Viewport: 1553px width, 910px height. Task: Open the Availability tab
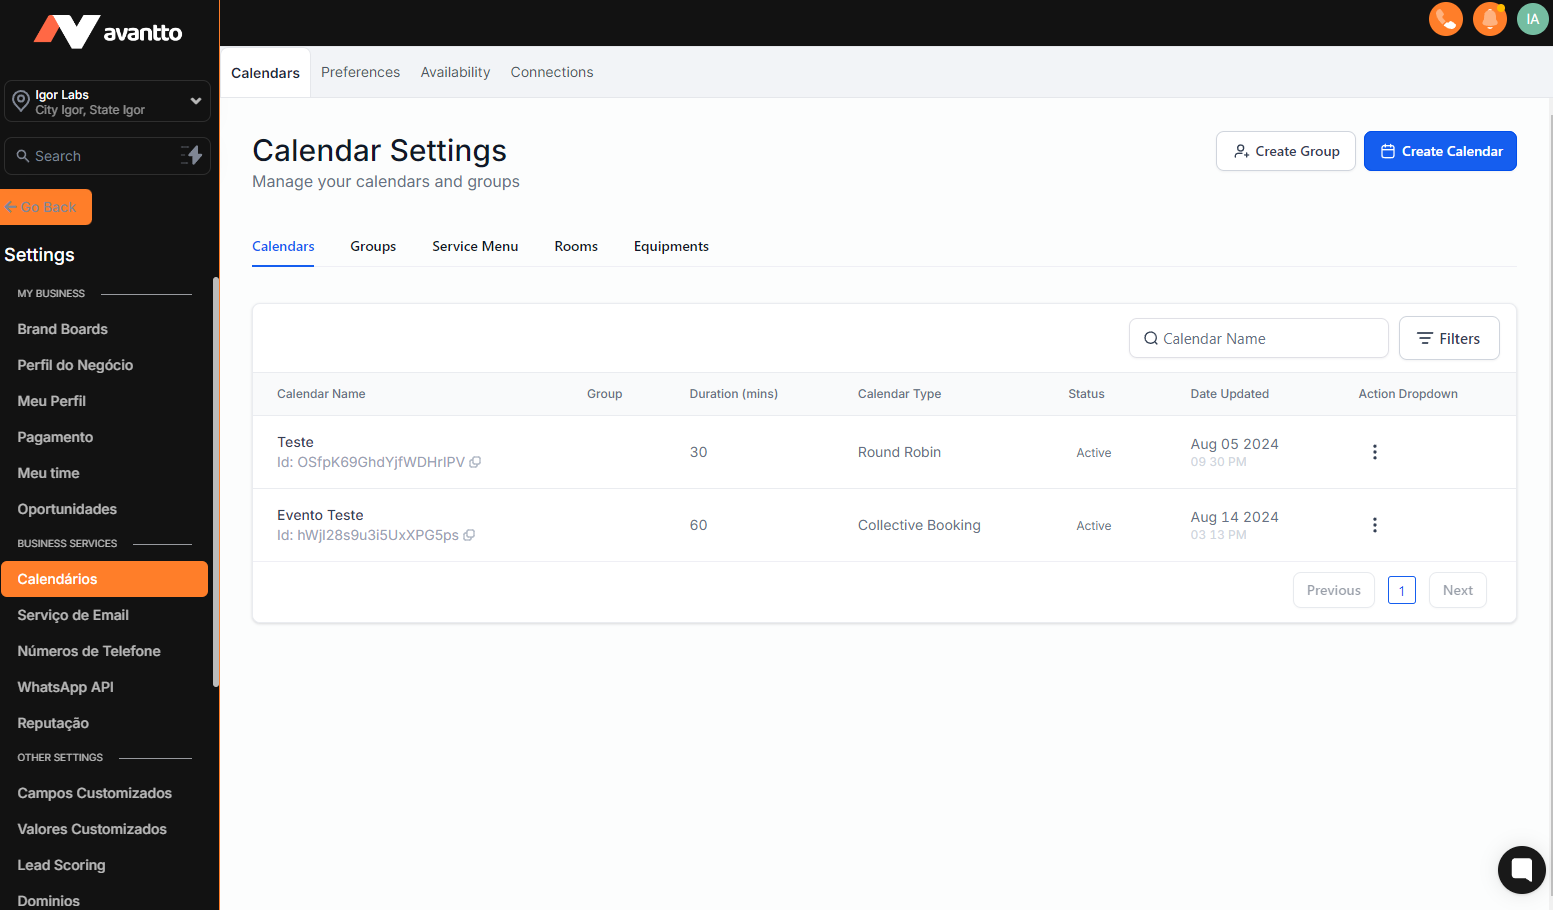point(455,72)
